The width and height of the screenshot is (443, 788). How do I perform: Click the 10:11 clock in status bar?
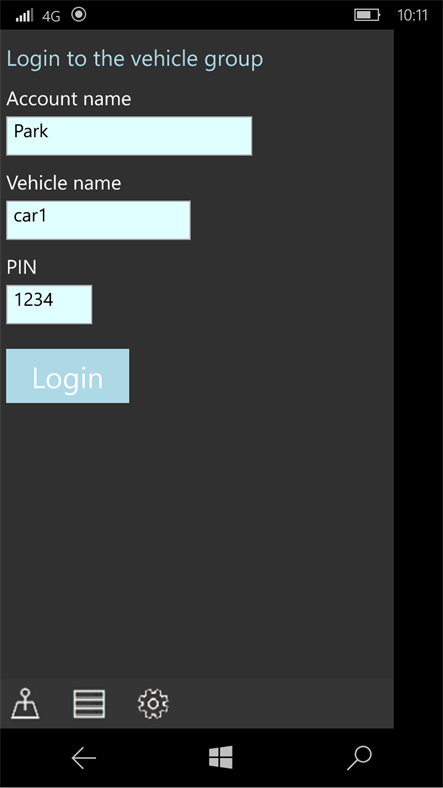coord(412,16)
